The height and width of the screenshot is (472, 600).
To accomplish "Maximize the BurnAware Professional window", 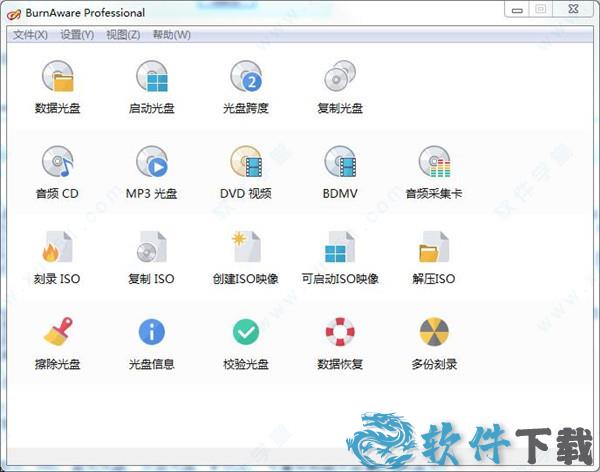I will [540, 10].
